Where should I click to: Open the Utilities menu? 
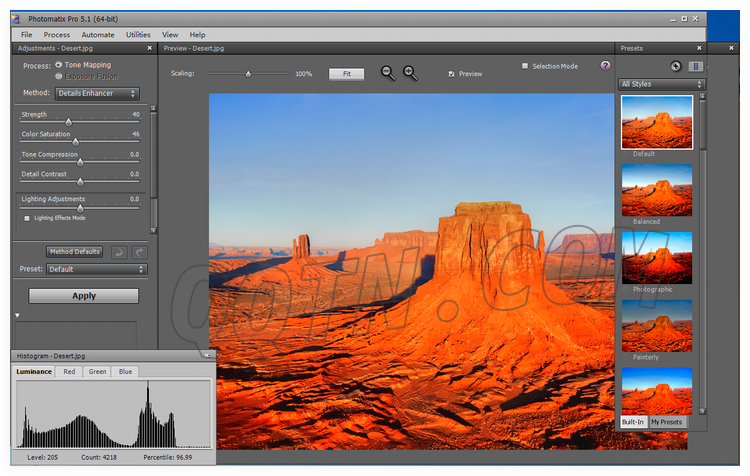(x=138, y=35)
